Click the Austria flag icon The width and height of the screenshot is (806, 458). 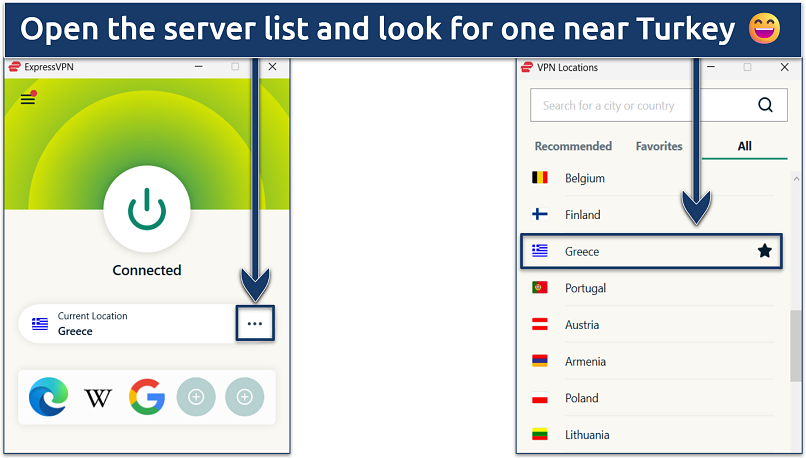pos(540,324)
